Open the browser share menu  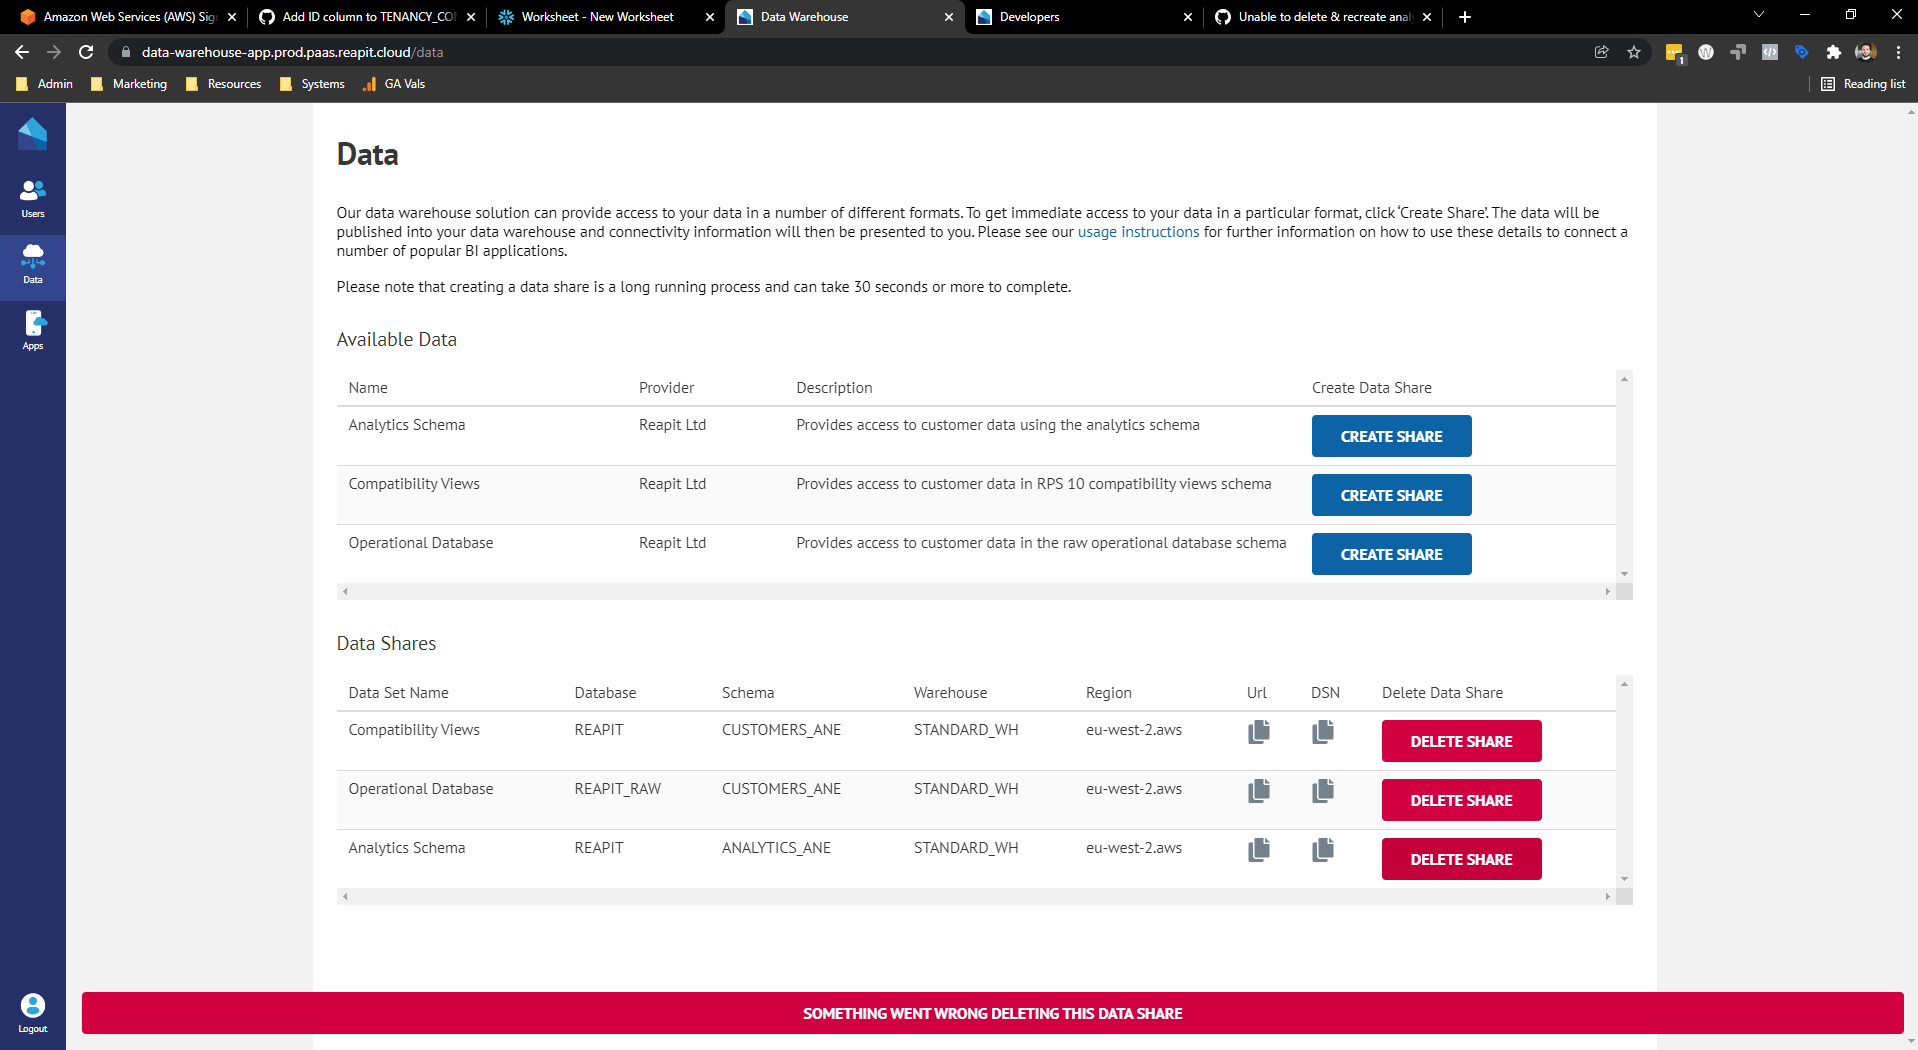point(1601,52)
